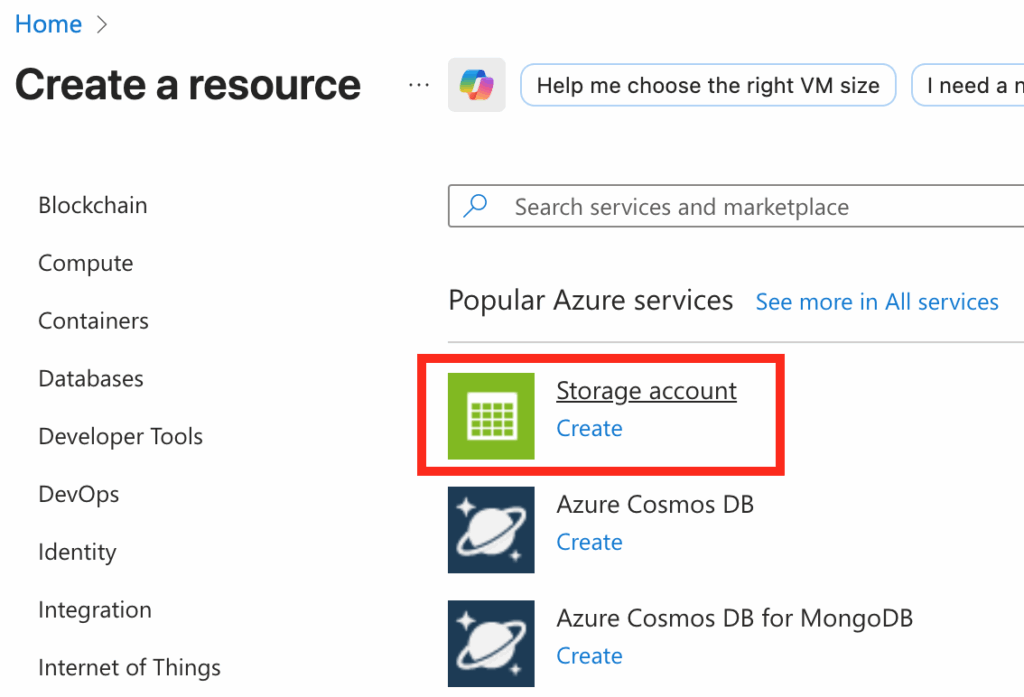Click the magnifier icon in search box
Viewport: 1024px width, 697px height.
pos(476,206)
